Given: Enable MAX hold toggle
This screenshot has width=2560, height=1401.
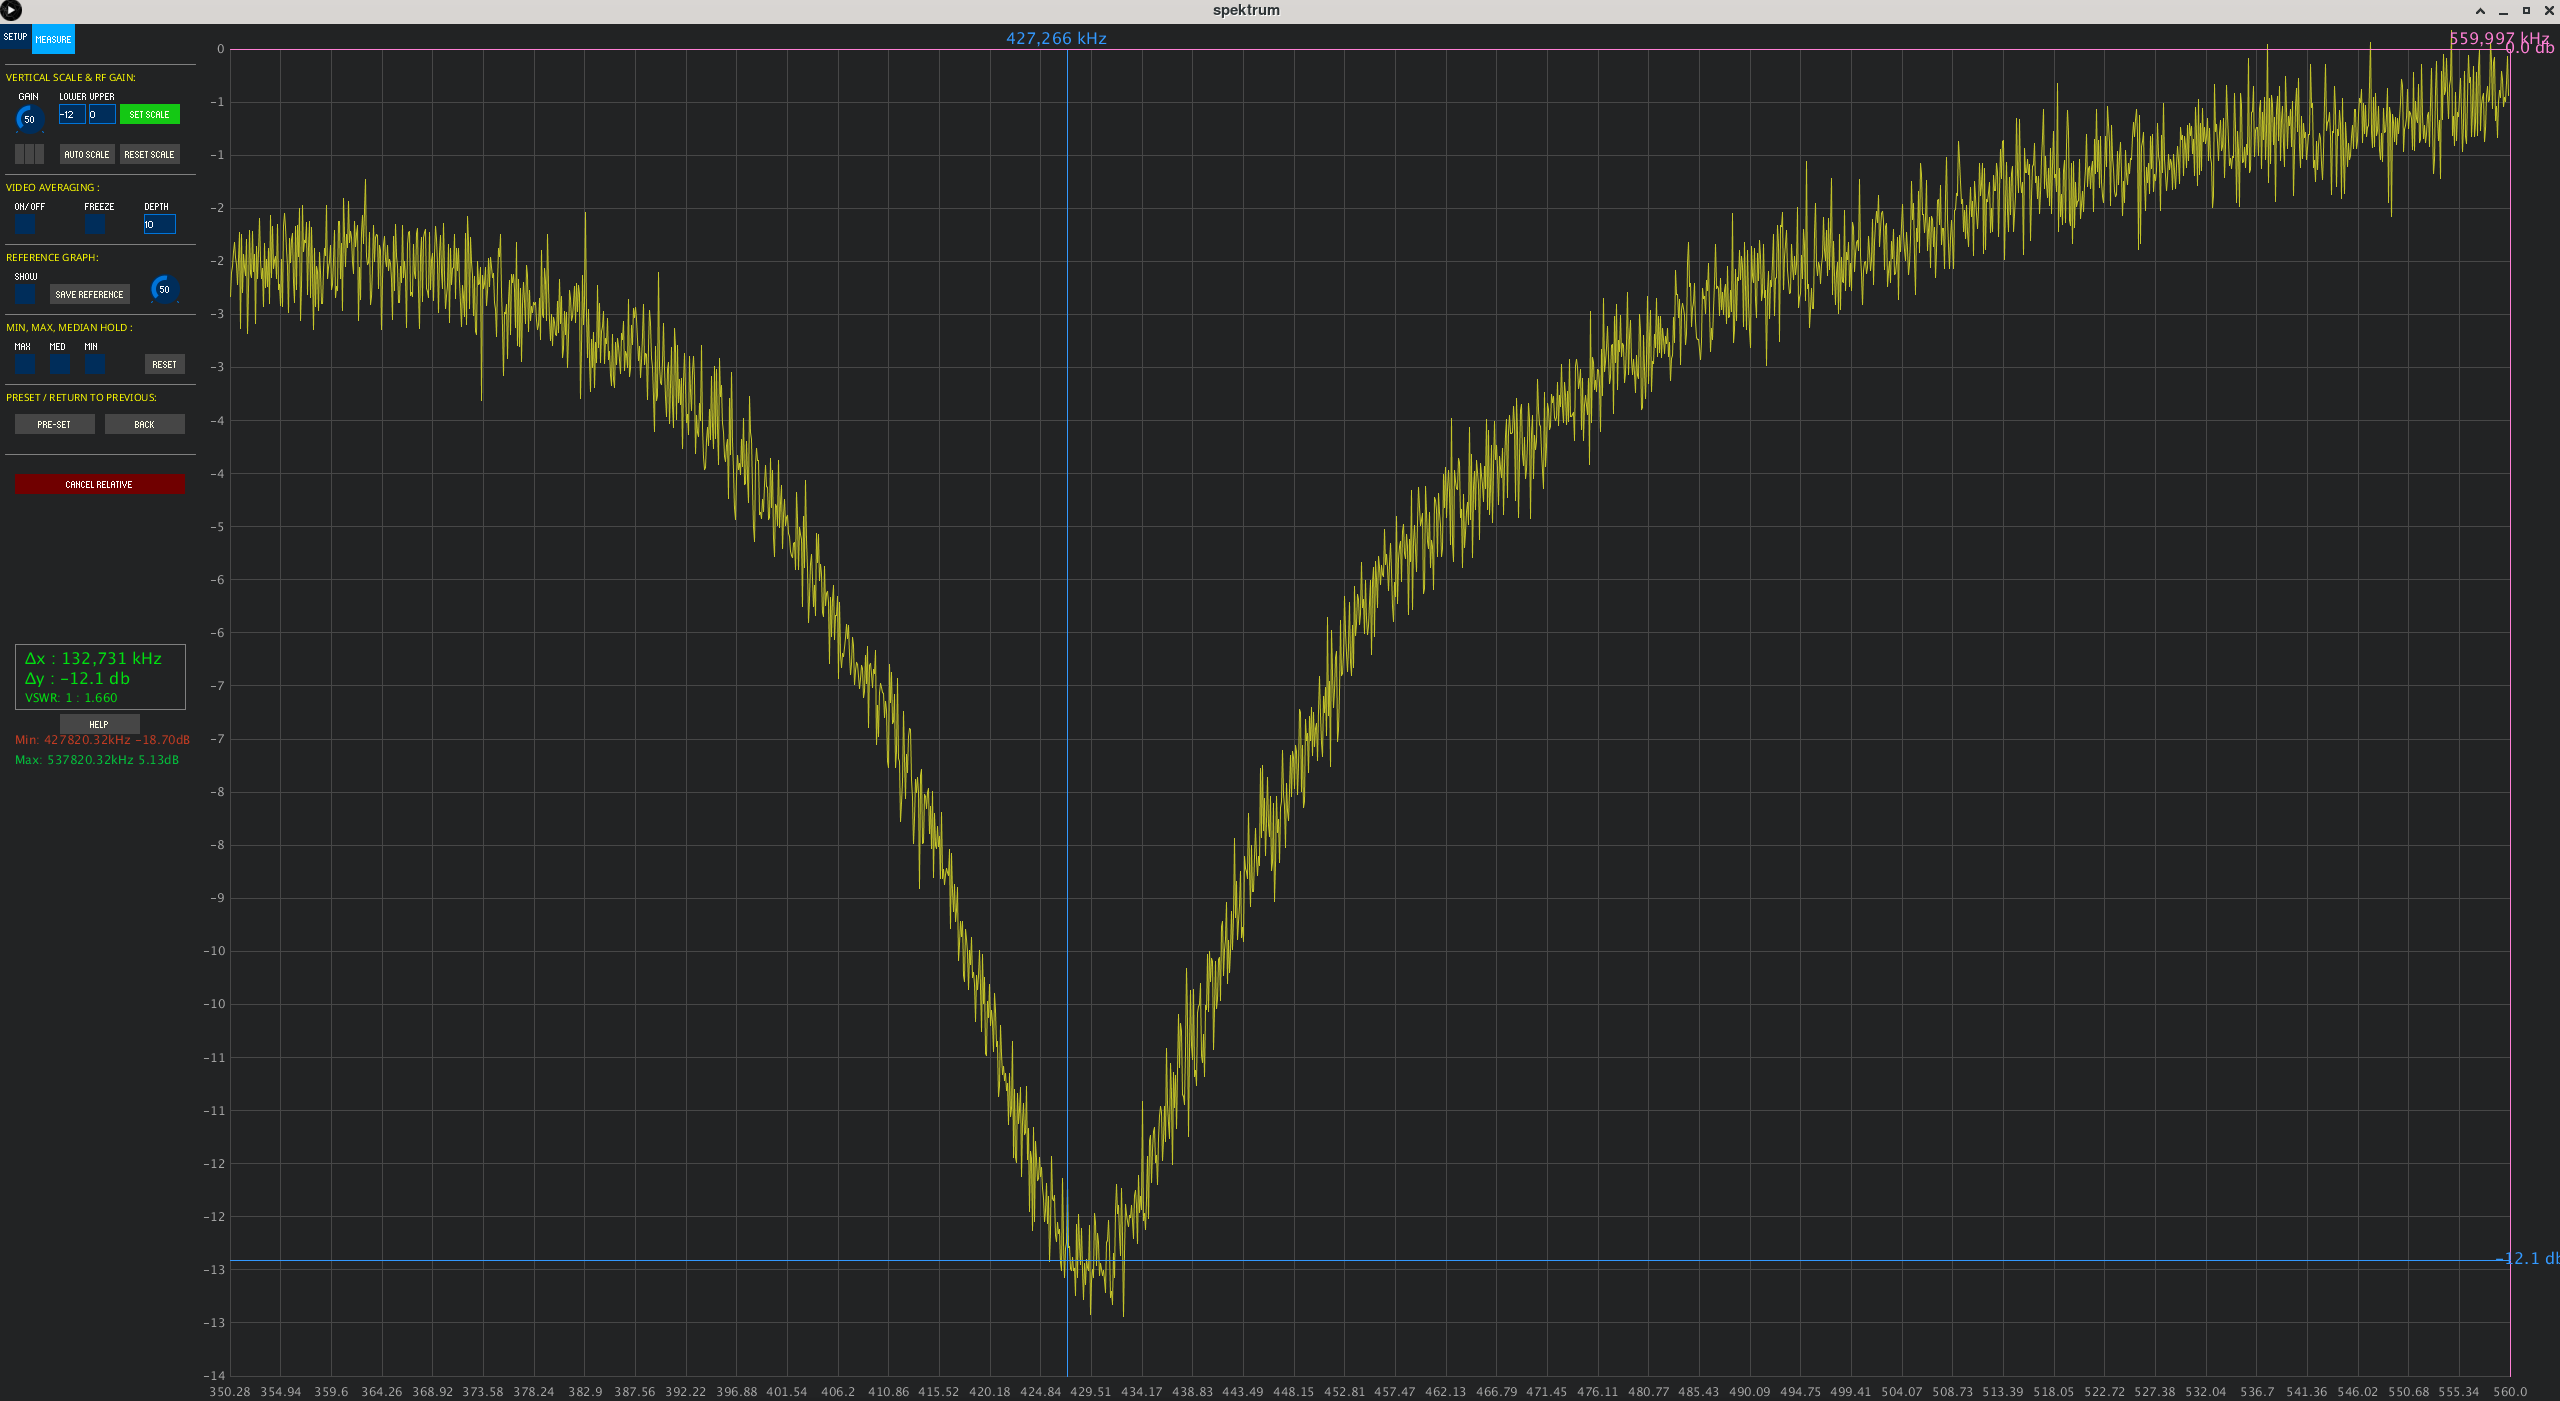Looking at the screenshot, I should 25,364.
